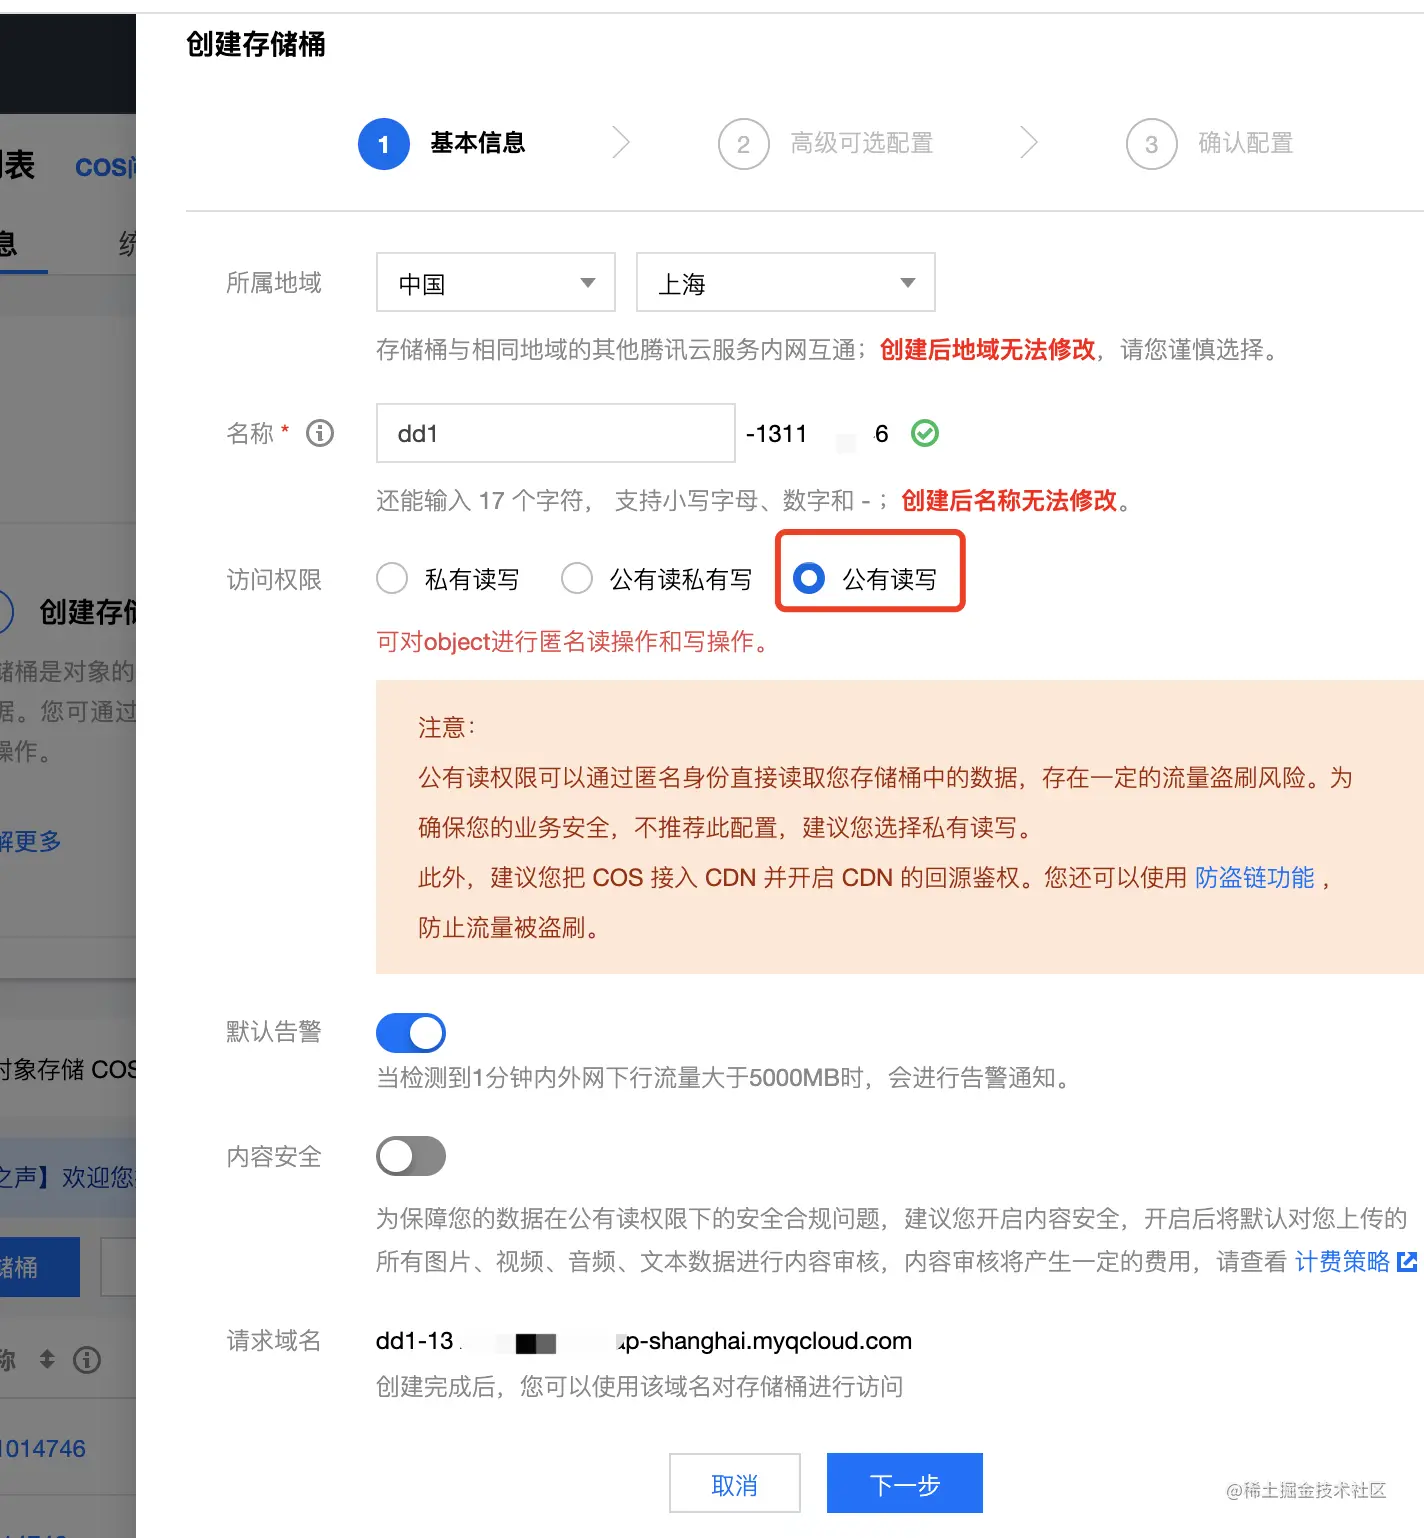This screenshot has height=1538, width=1424.
Task: Click the 确认配置 step label
Action: pyautogui.click(x=1246, y=143)
